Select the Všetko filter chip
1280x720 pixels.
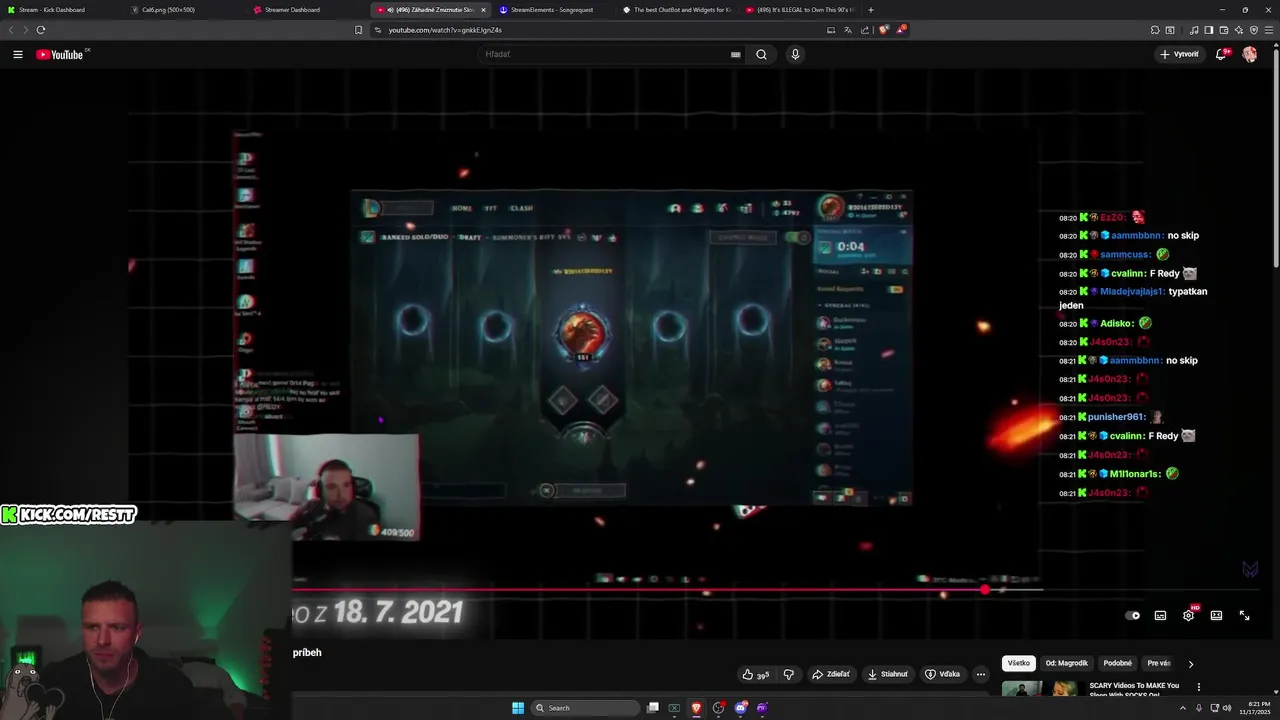pyautogui.click(x=1018, y=663)
